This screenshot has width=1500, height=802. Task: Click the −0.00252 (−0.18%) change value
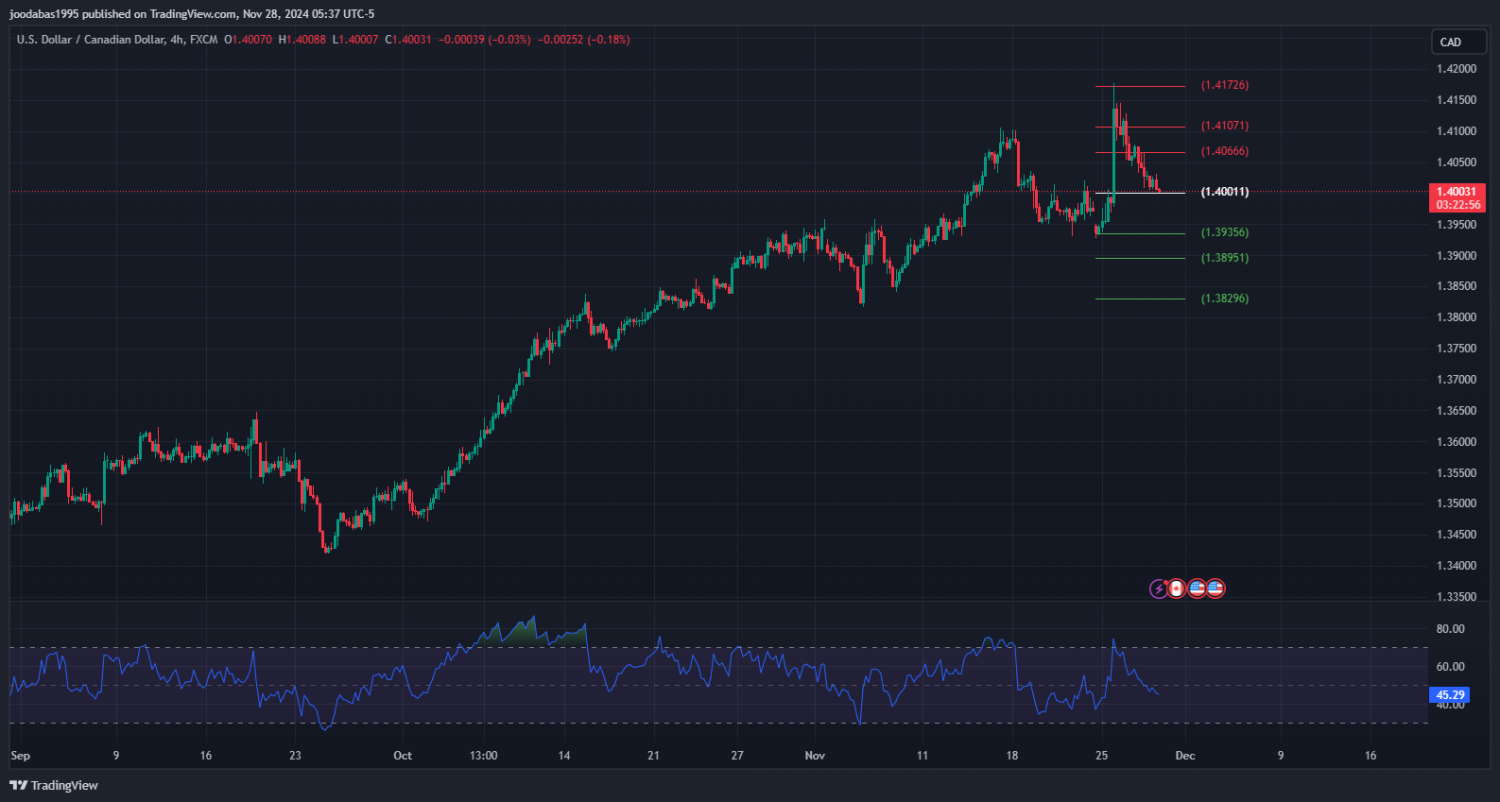click(x=584, y=40)
